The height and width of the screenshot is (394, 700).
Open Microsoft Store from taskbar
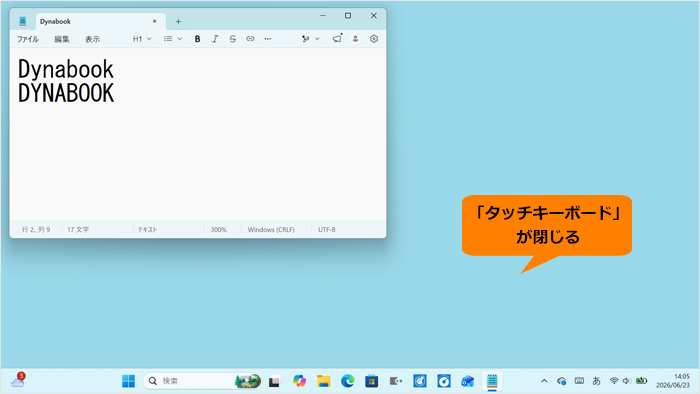(x=371, y=381)
